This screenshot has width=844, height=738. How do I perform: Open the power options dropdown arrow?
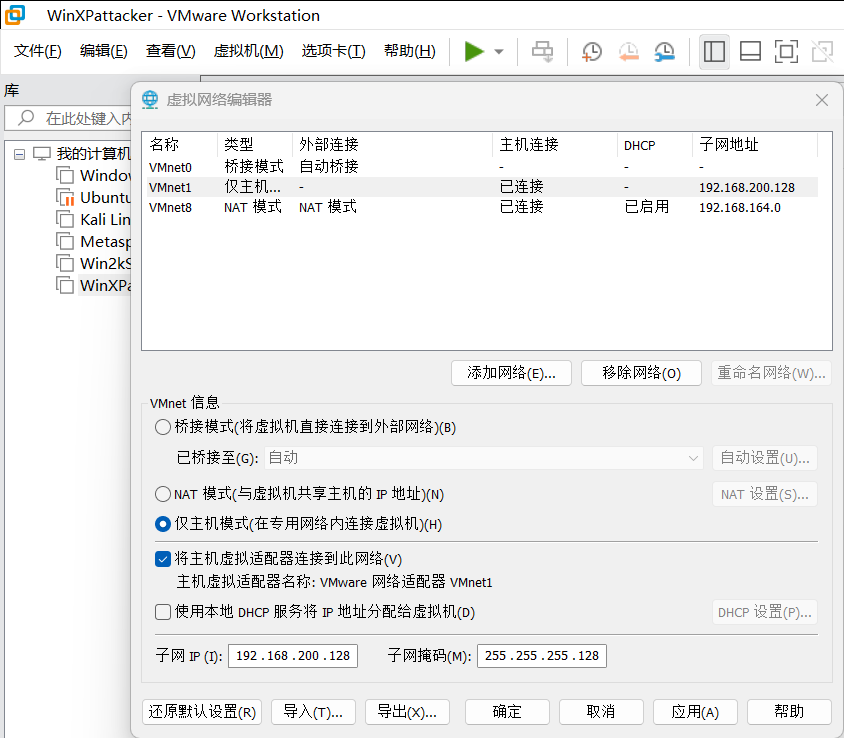pos(499,52)
